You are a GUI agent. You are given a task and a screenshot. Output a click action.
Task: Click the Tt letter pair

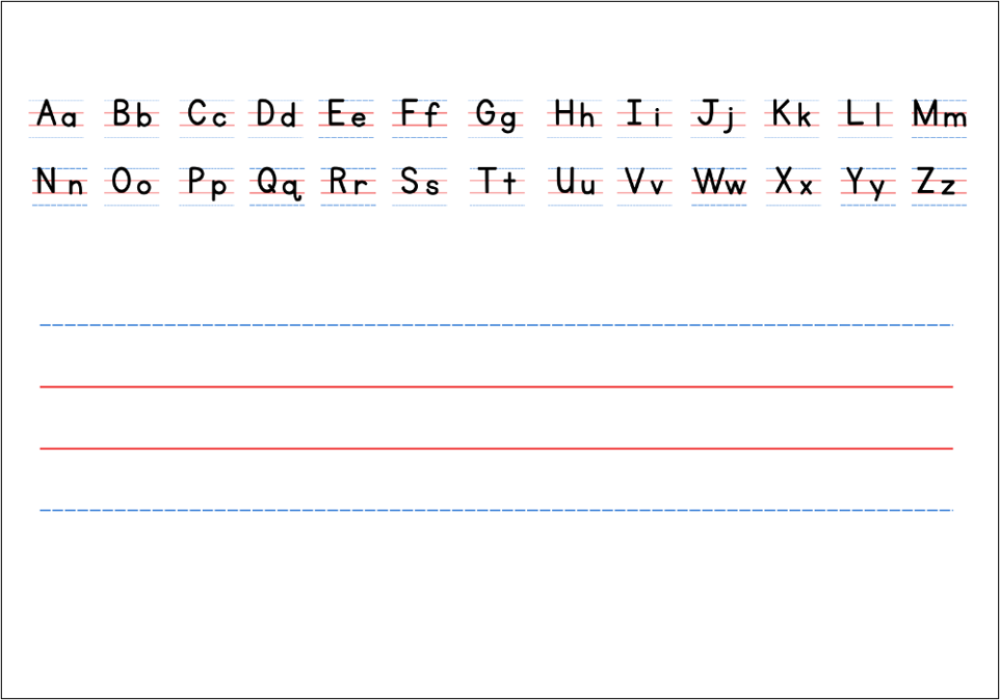pos(497,183)
